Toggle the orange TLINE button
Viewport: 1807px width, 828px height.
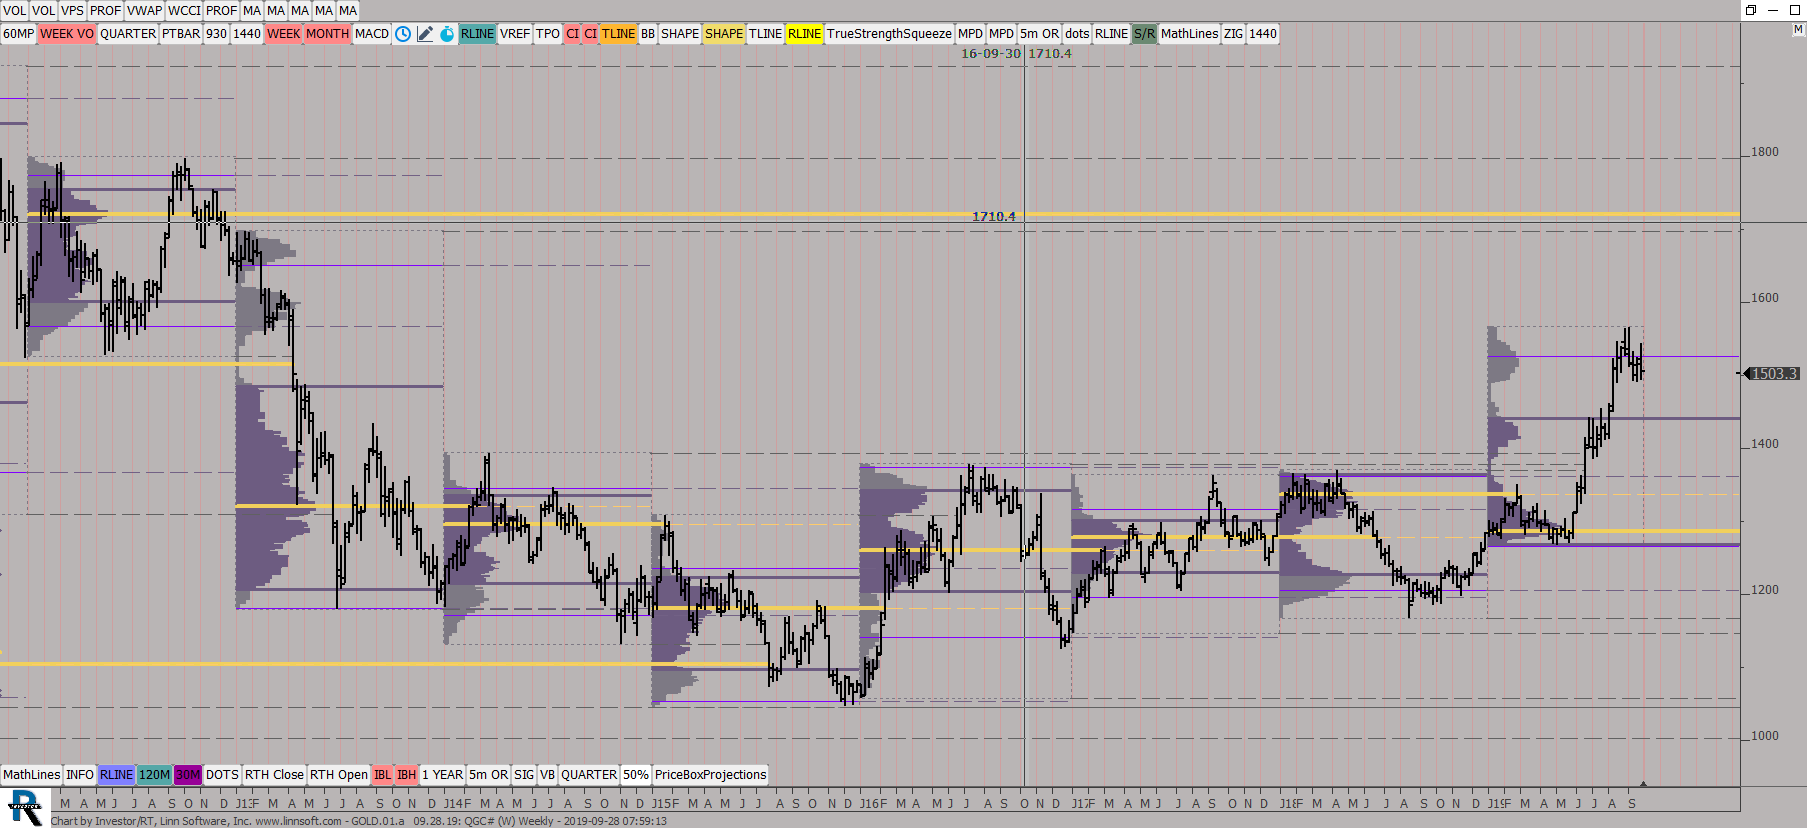(618, 34)
